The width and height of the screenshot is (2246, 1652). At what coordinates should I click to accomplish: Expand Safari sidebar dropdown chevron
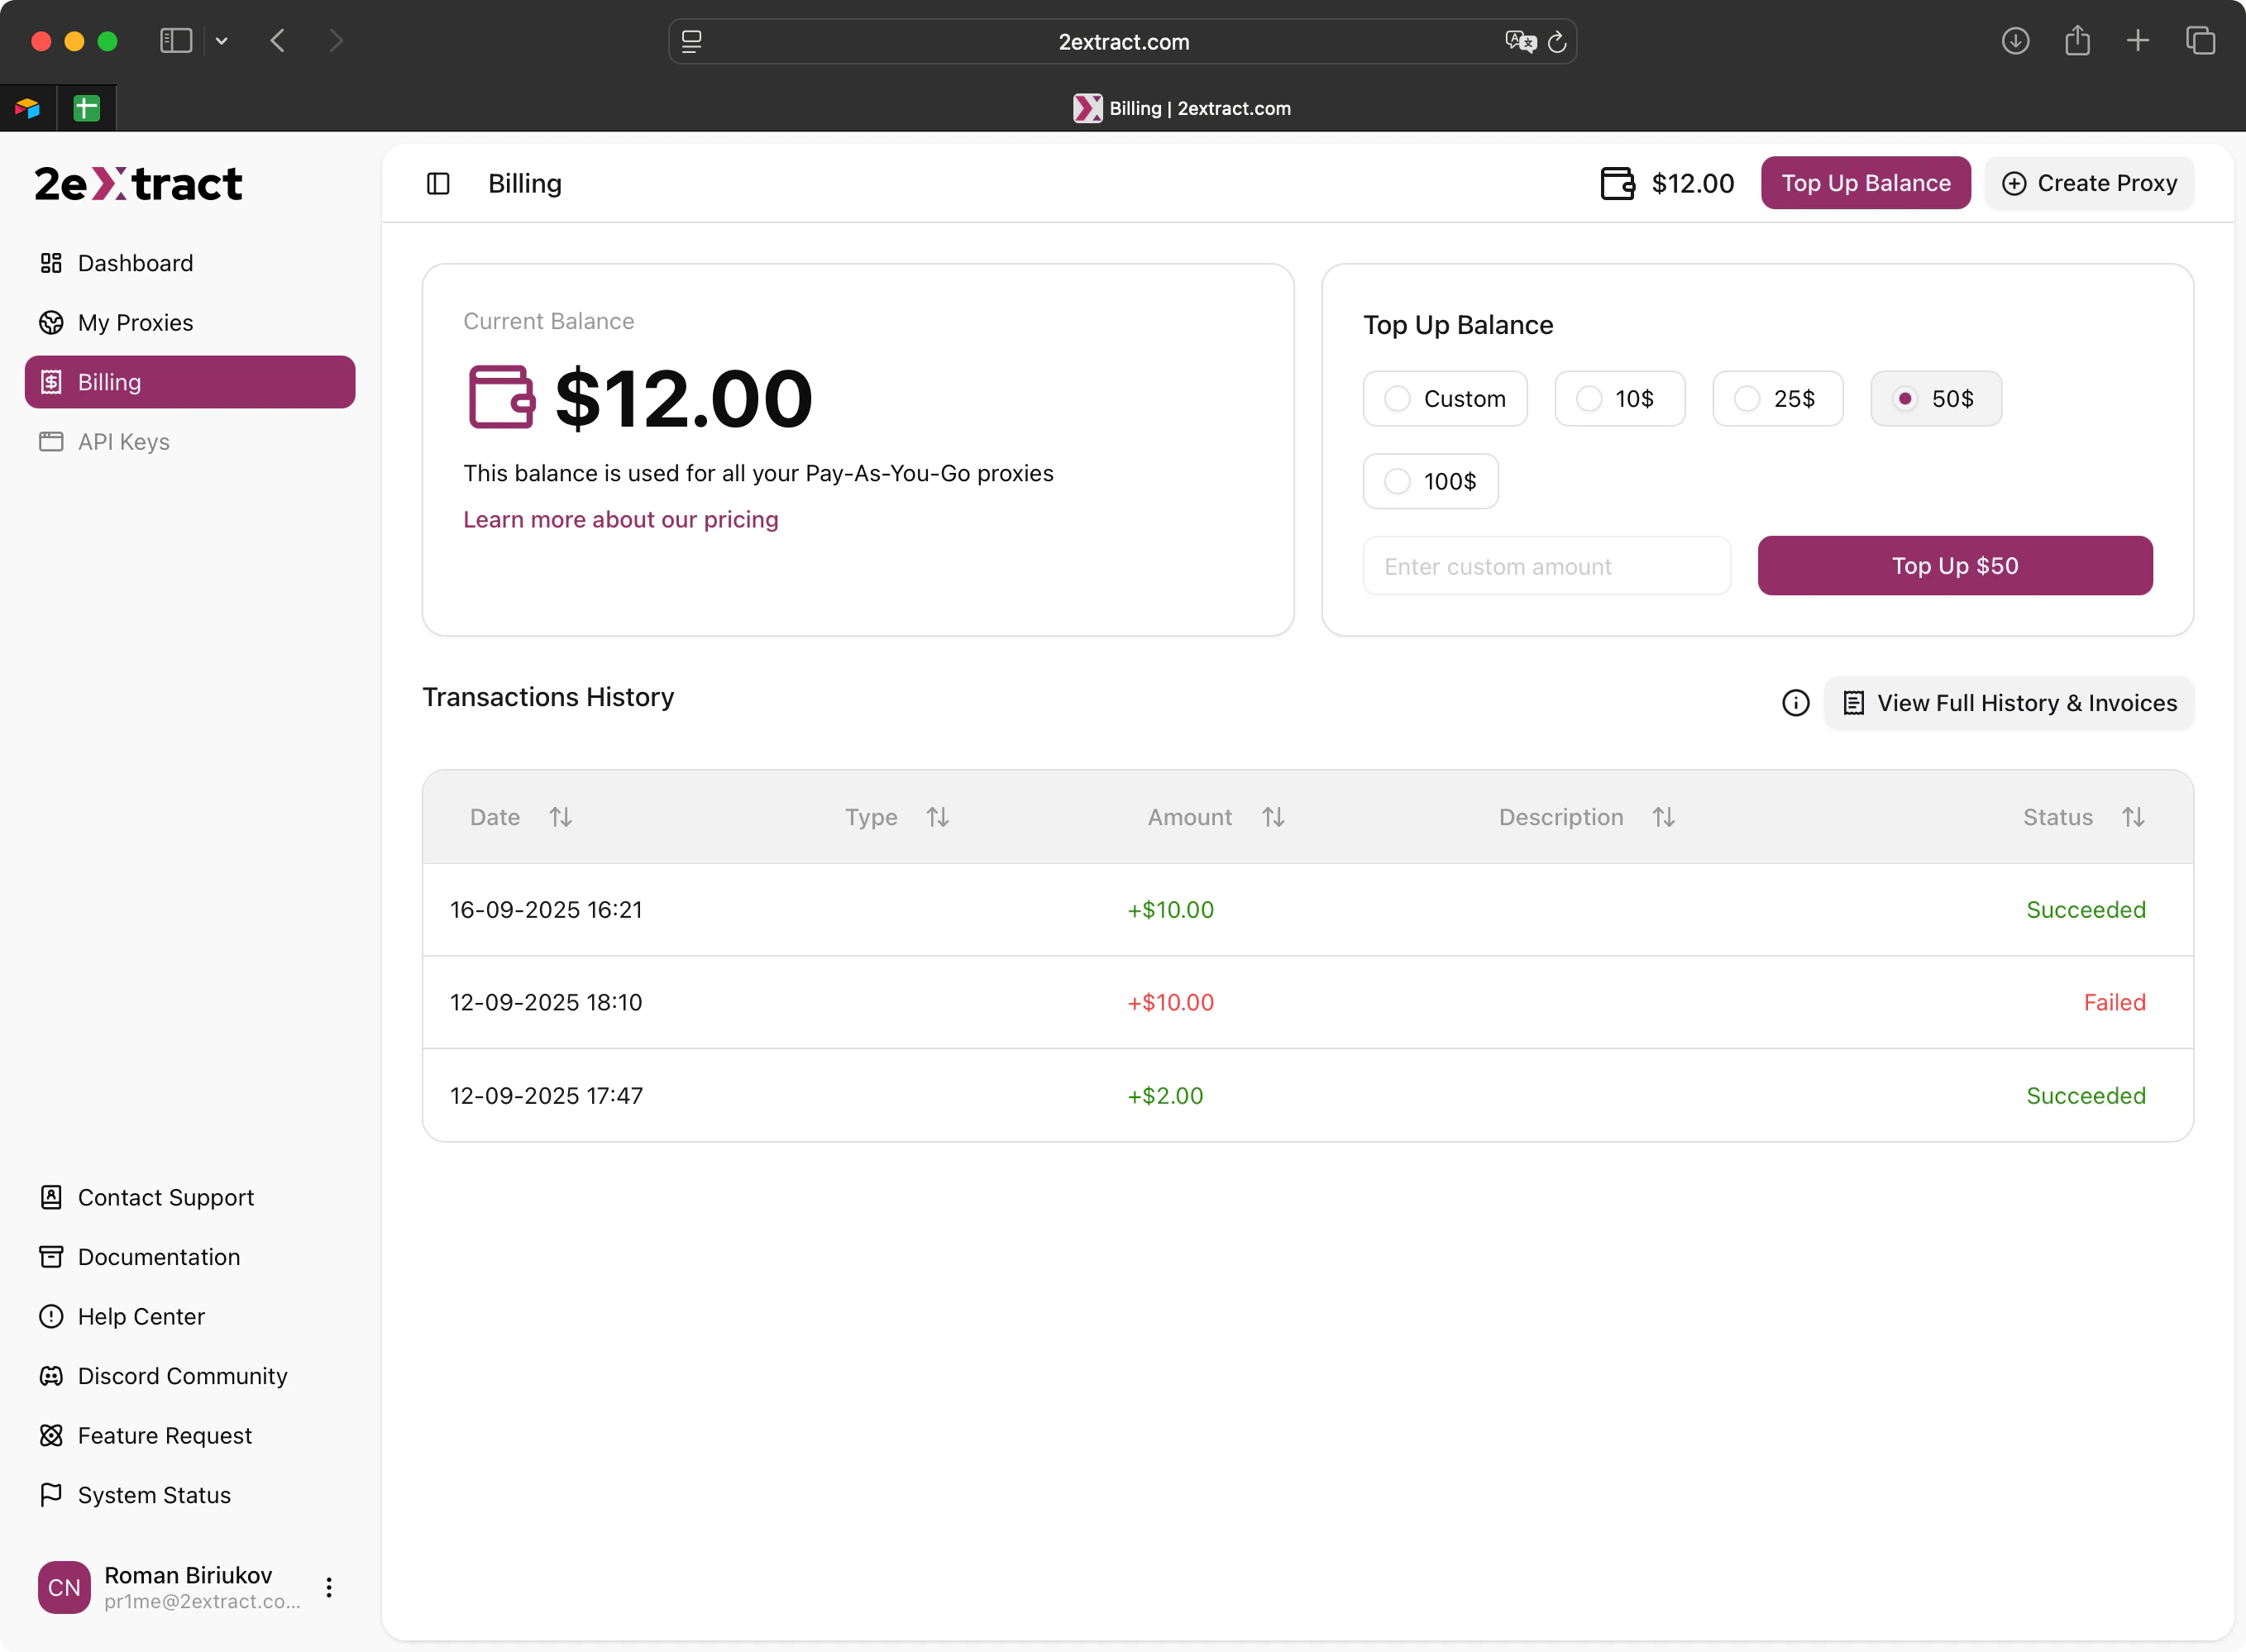[222, 41]
